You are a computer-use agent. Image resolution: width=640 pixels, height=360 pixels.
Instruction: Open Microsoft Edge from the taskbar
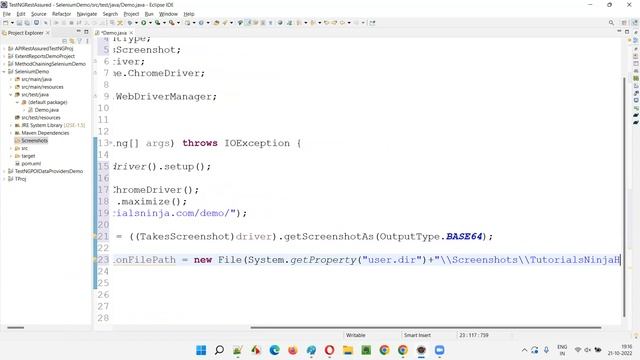click(274, 350)
